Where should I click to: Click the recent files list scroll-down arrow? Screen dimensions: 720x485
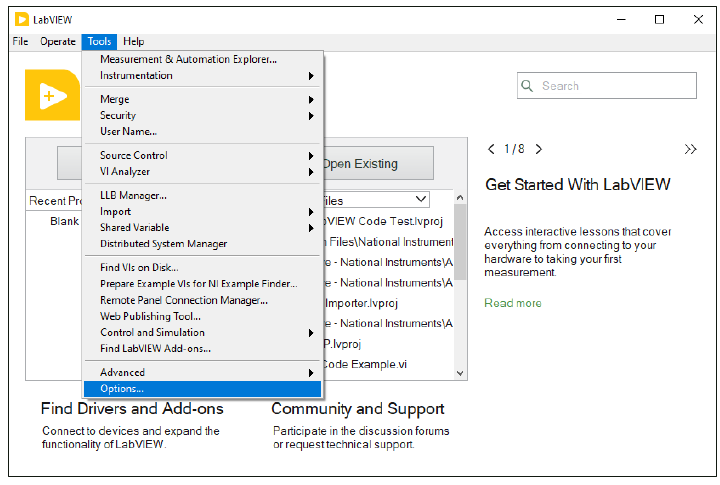pos(460,373)
